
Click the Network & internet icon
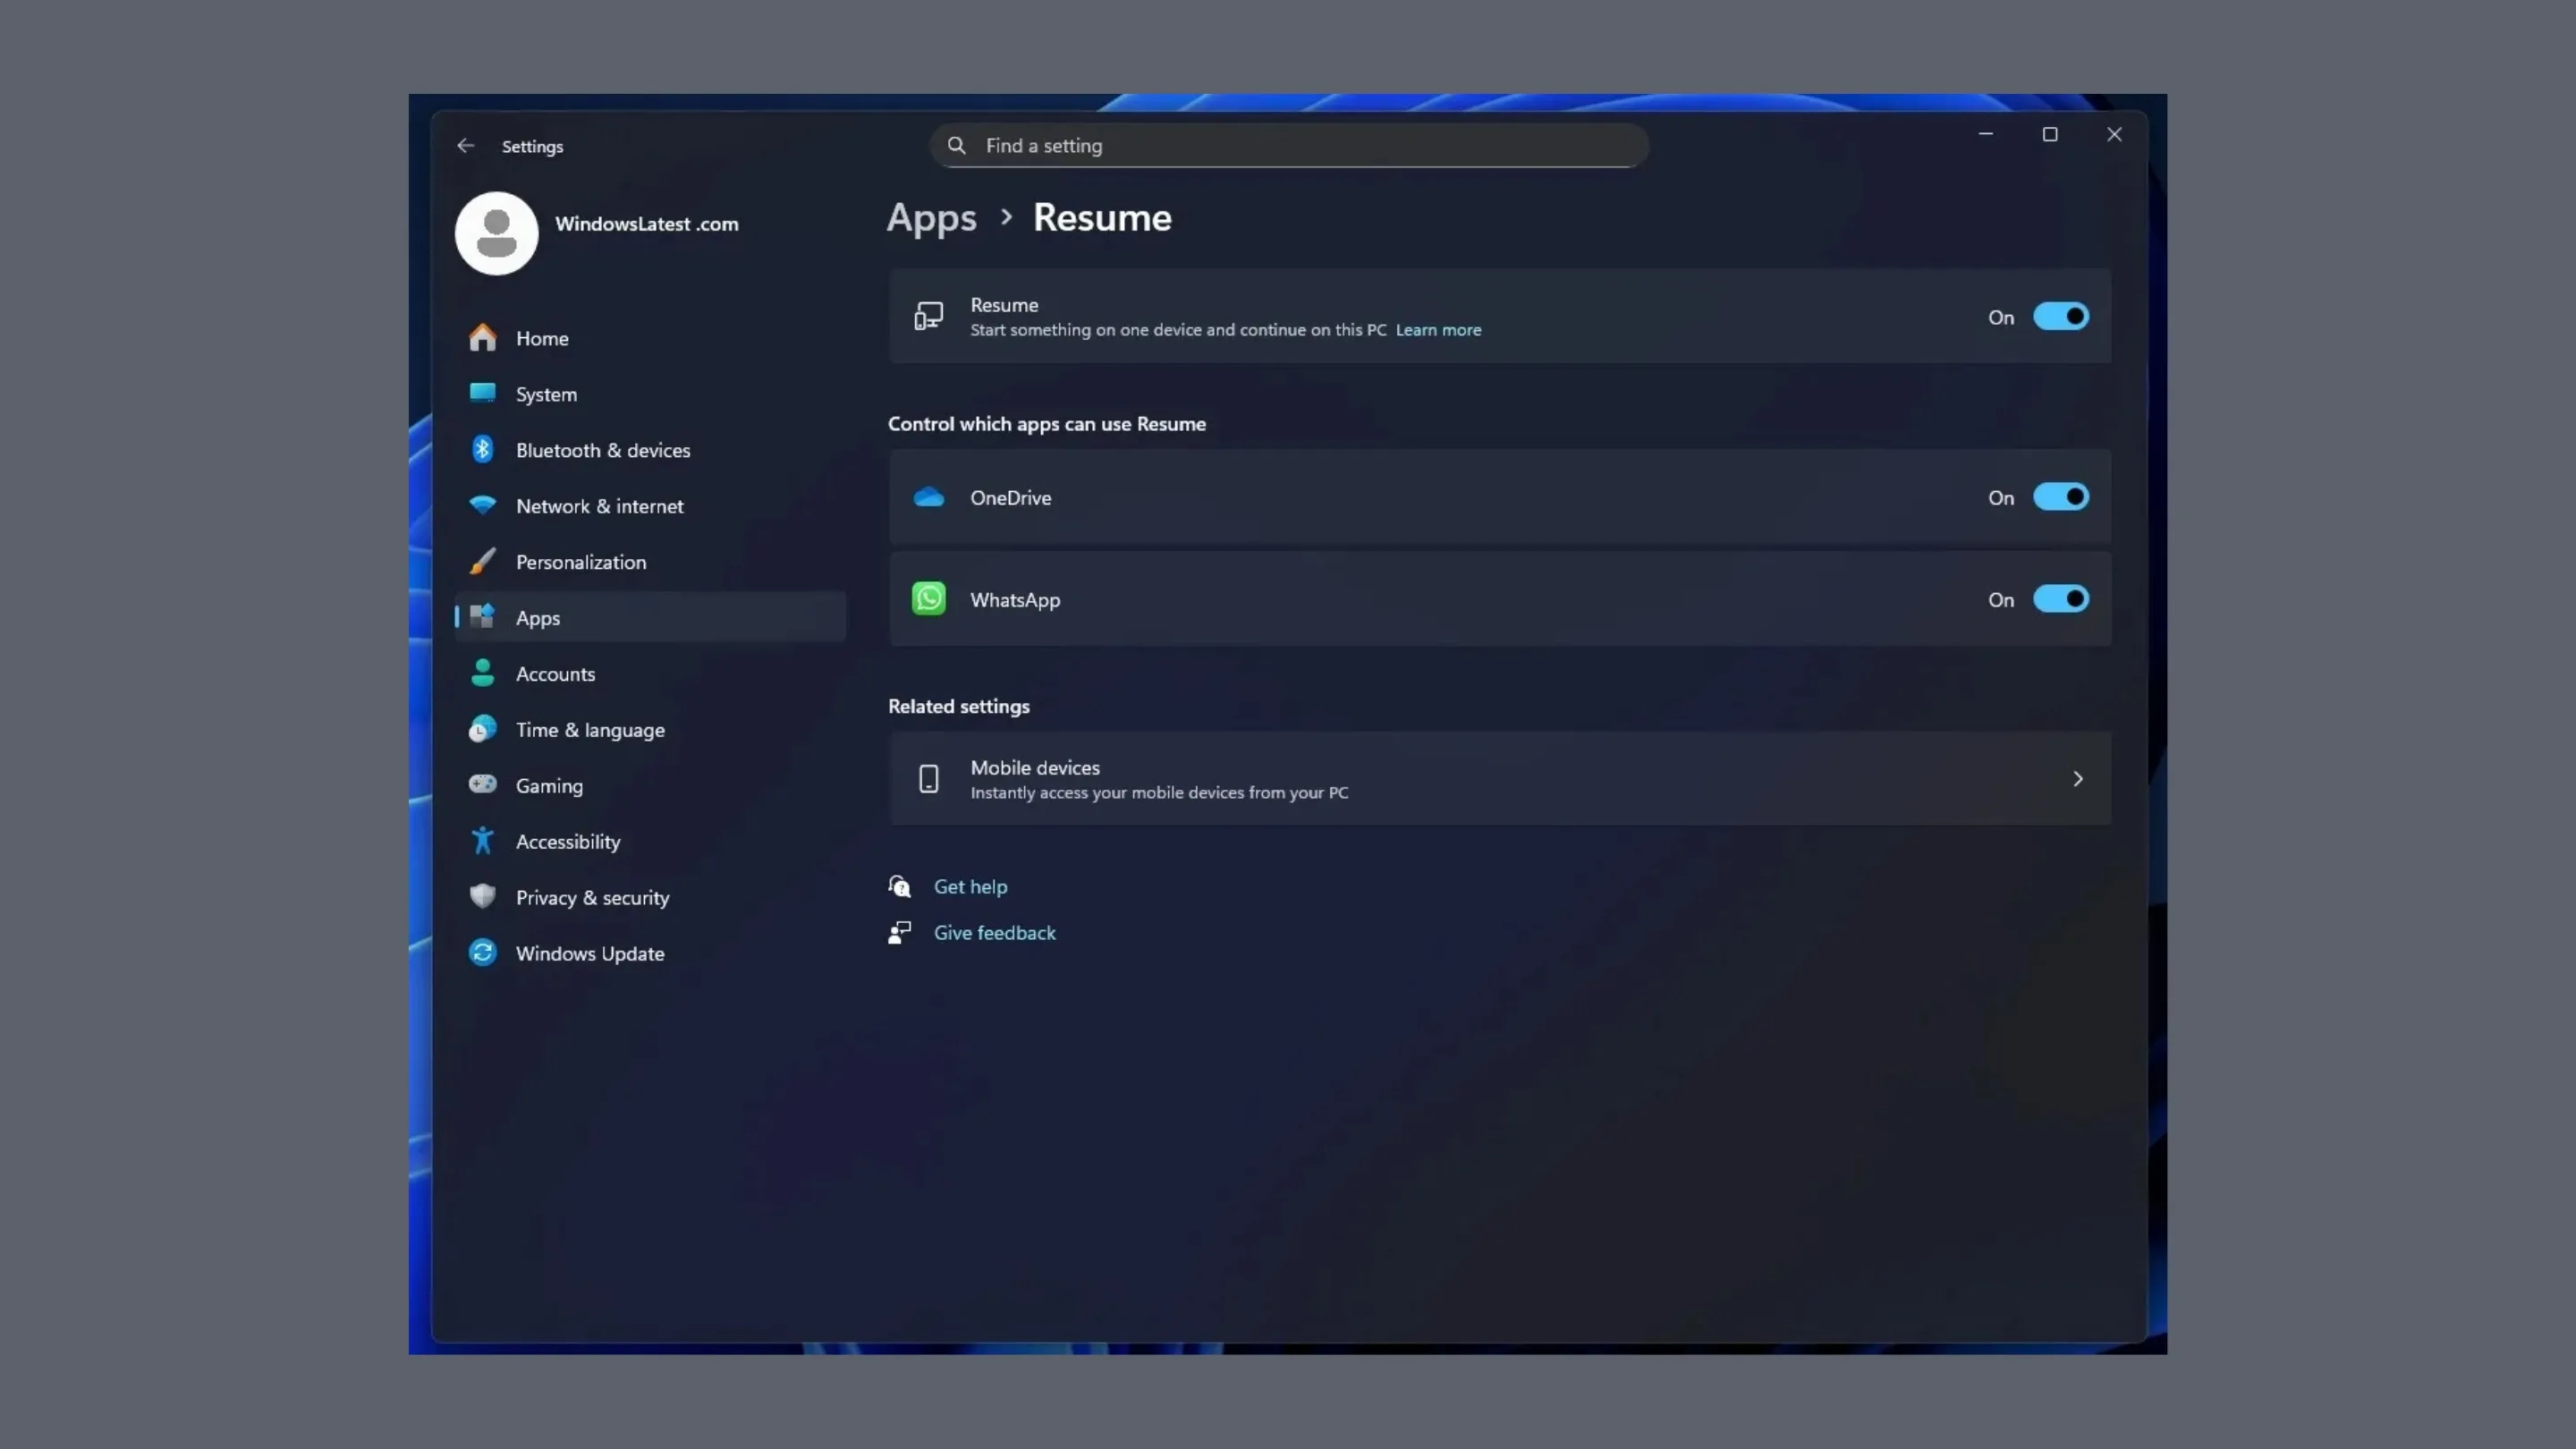(x=483, y=505)
